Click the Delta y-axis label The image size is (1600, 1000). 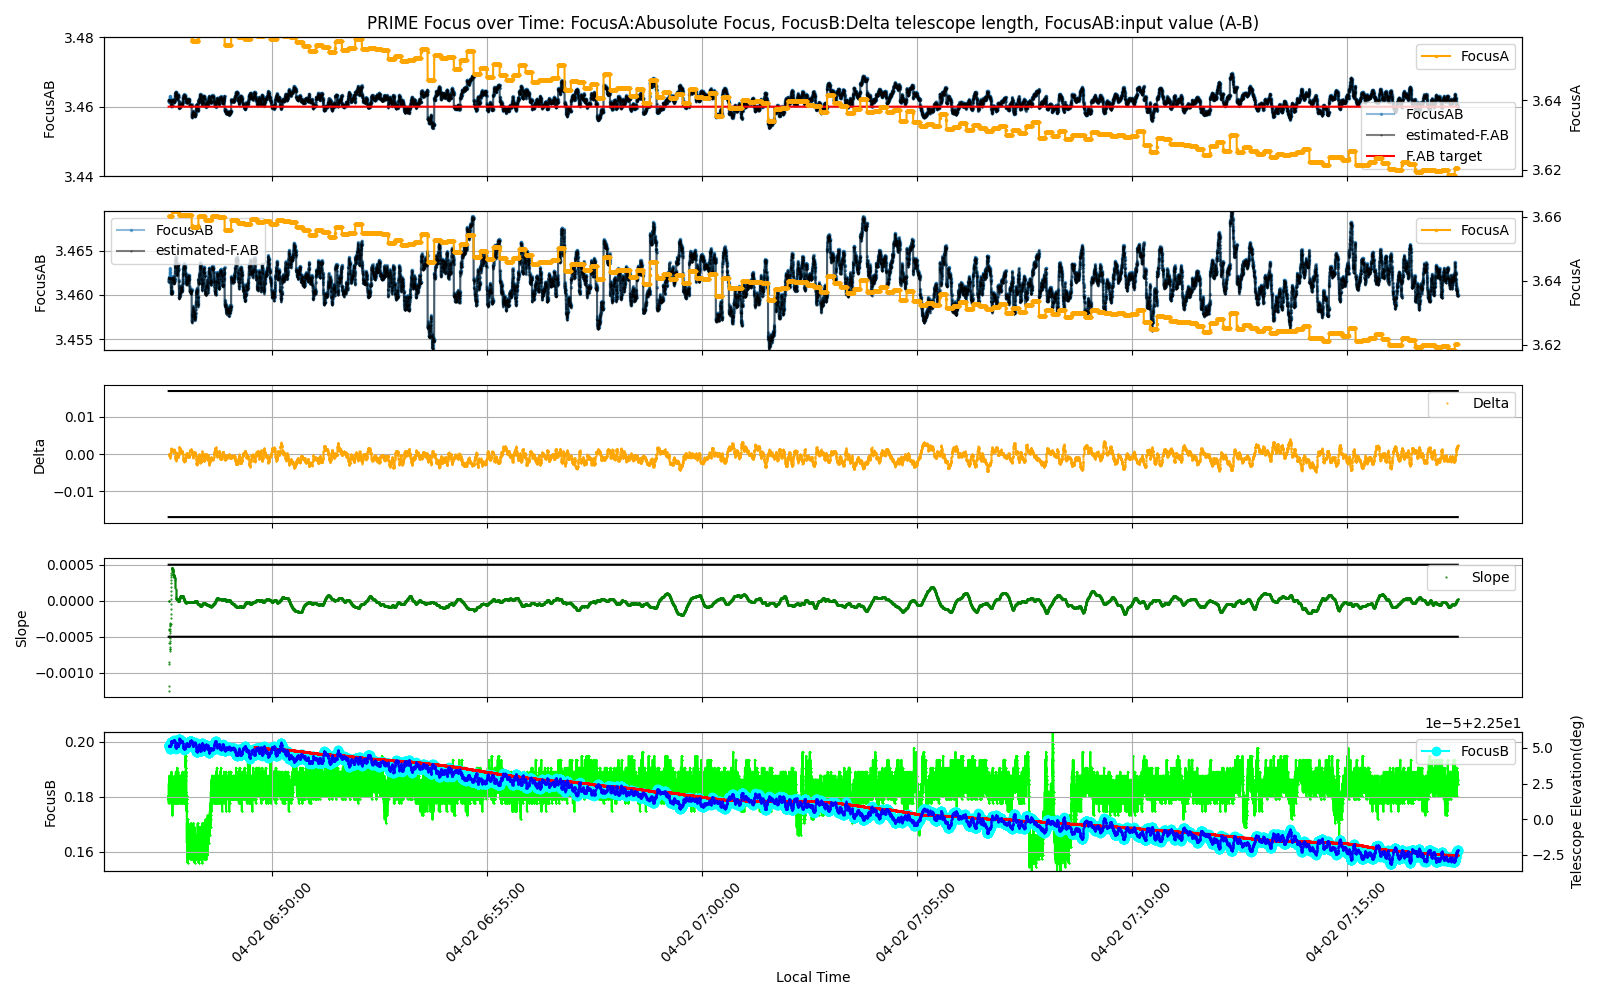click(40, 455)
